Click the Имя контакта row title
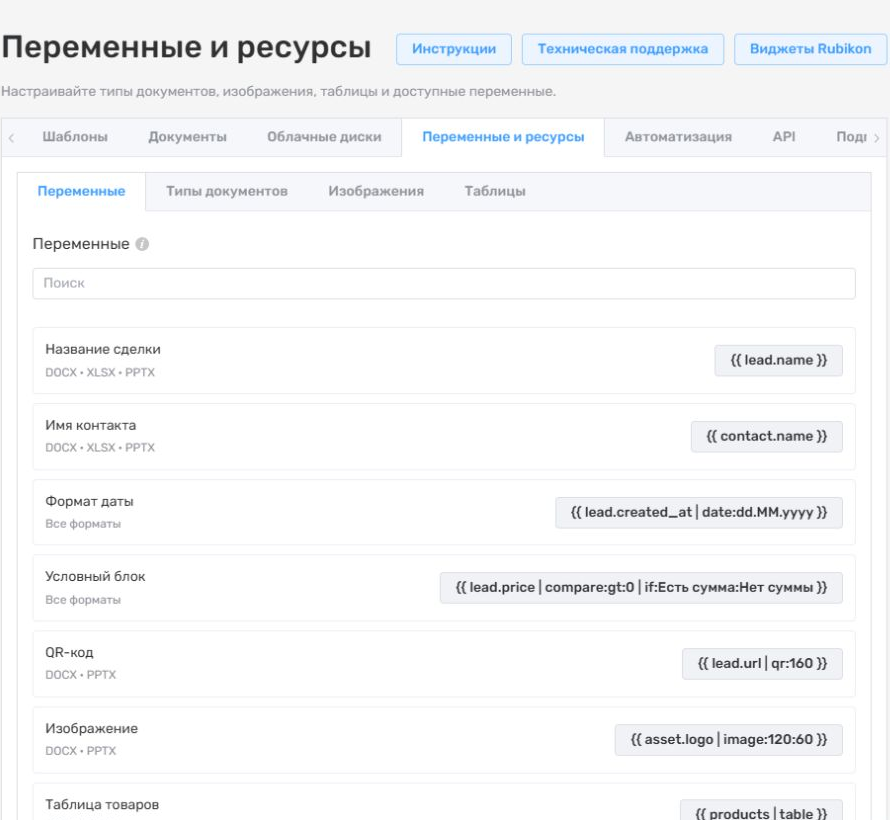Screen dimensions: 890x820 91,426
